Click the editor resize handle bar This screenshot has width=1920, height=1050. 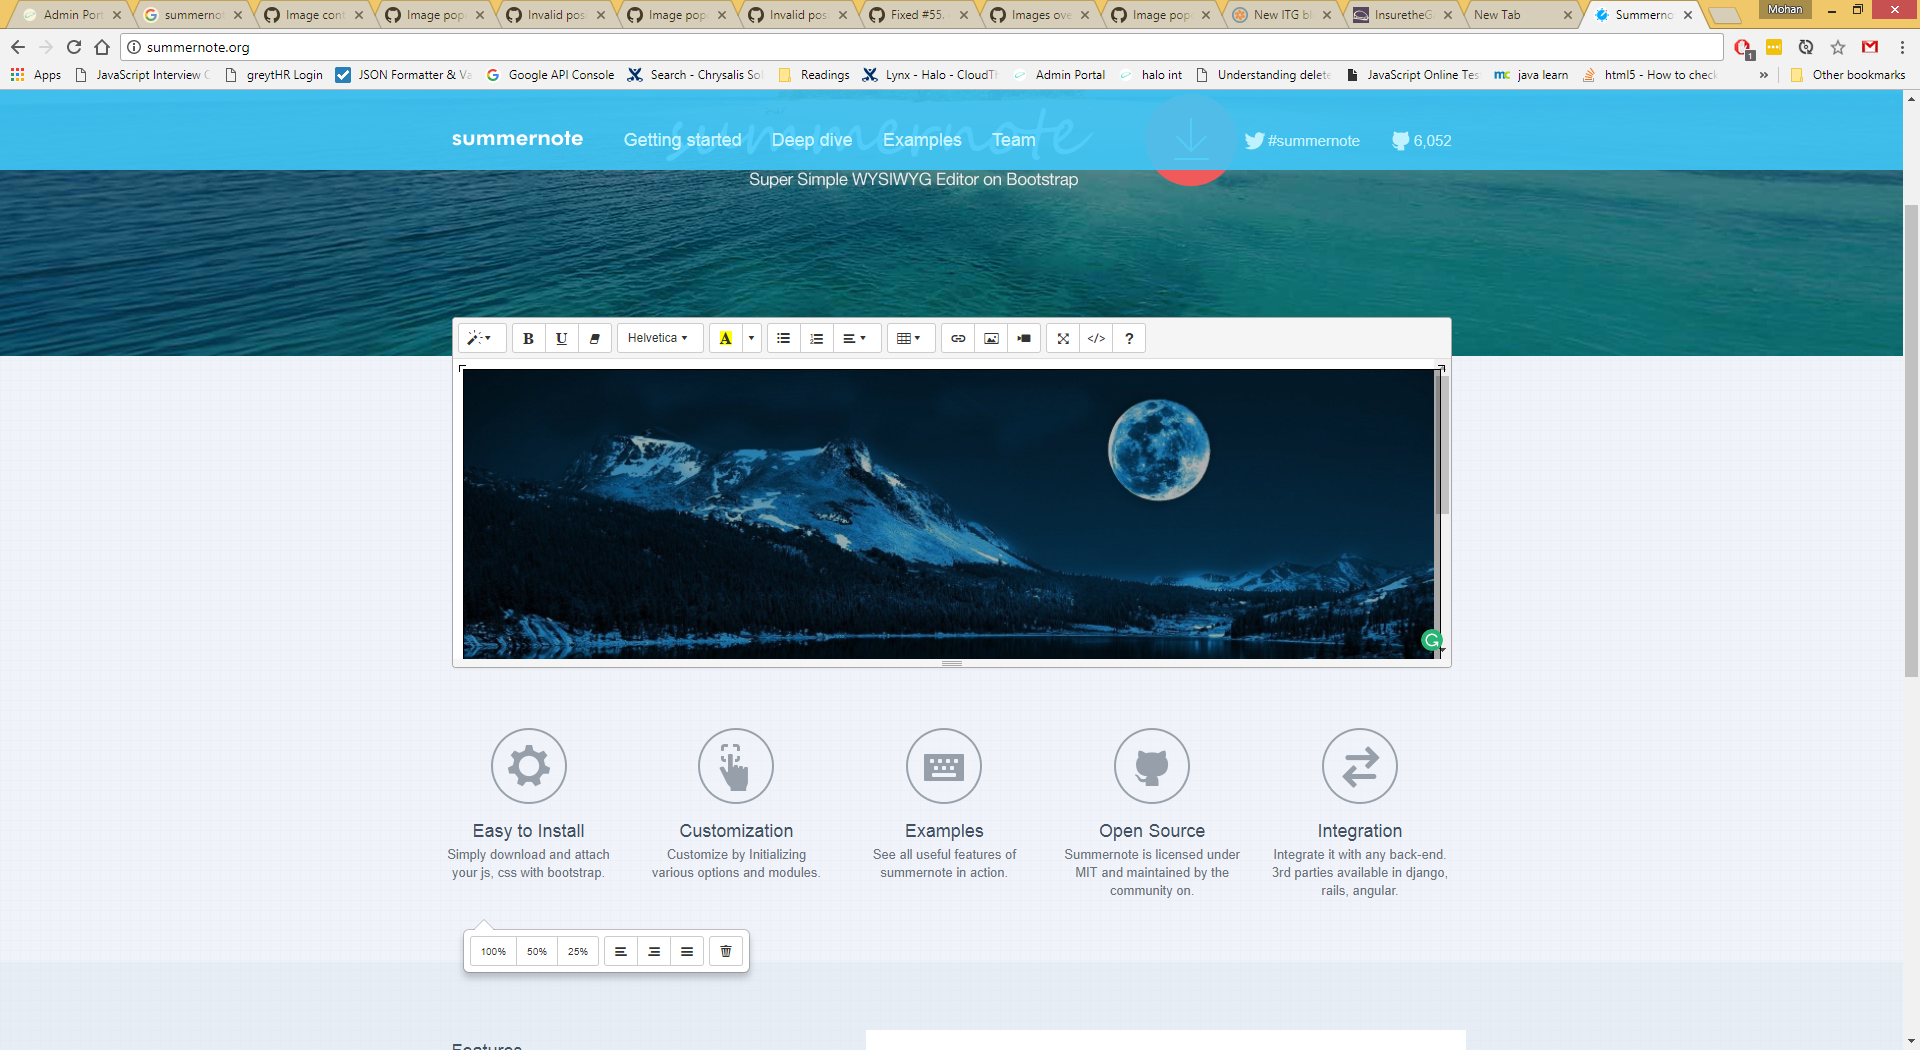point(952,663)
